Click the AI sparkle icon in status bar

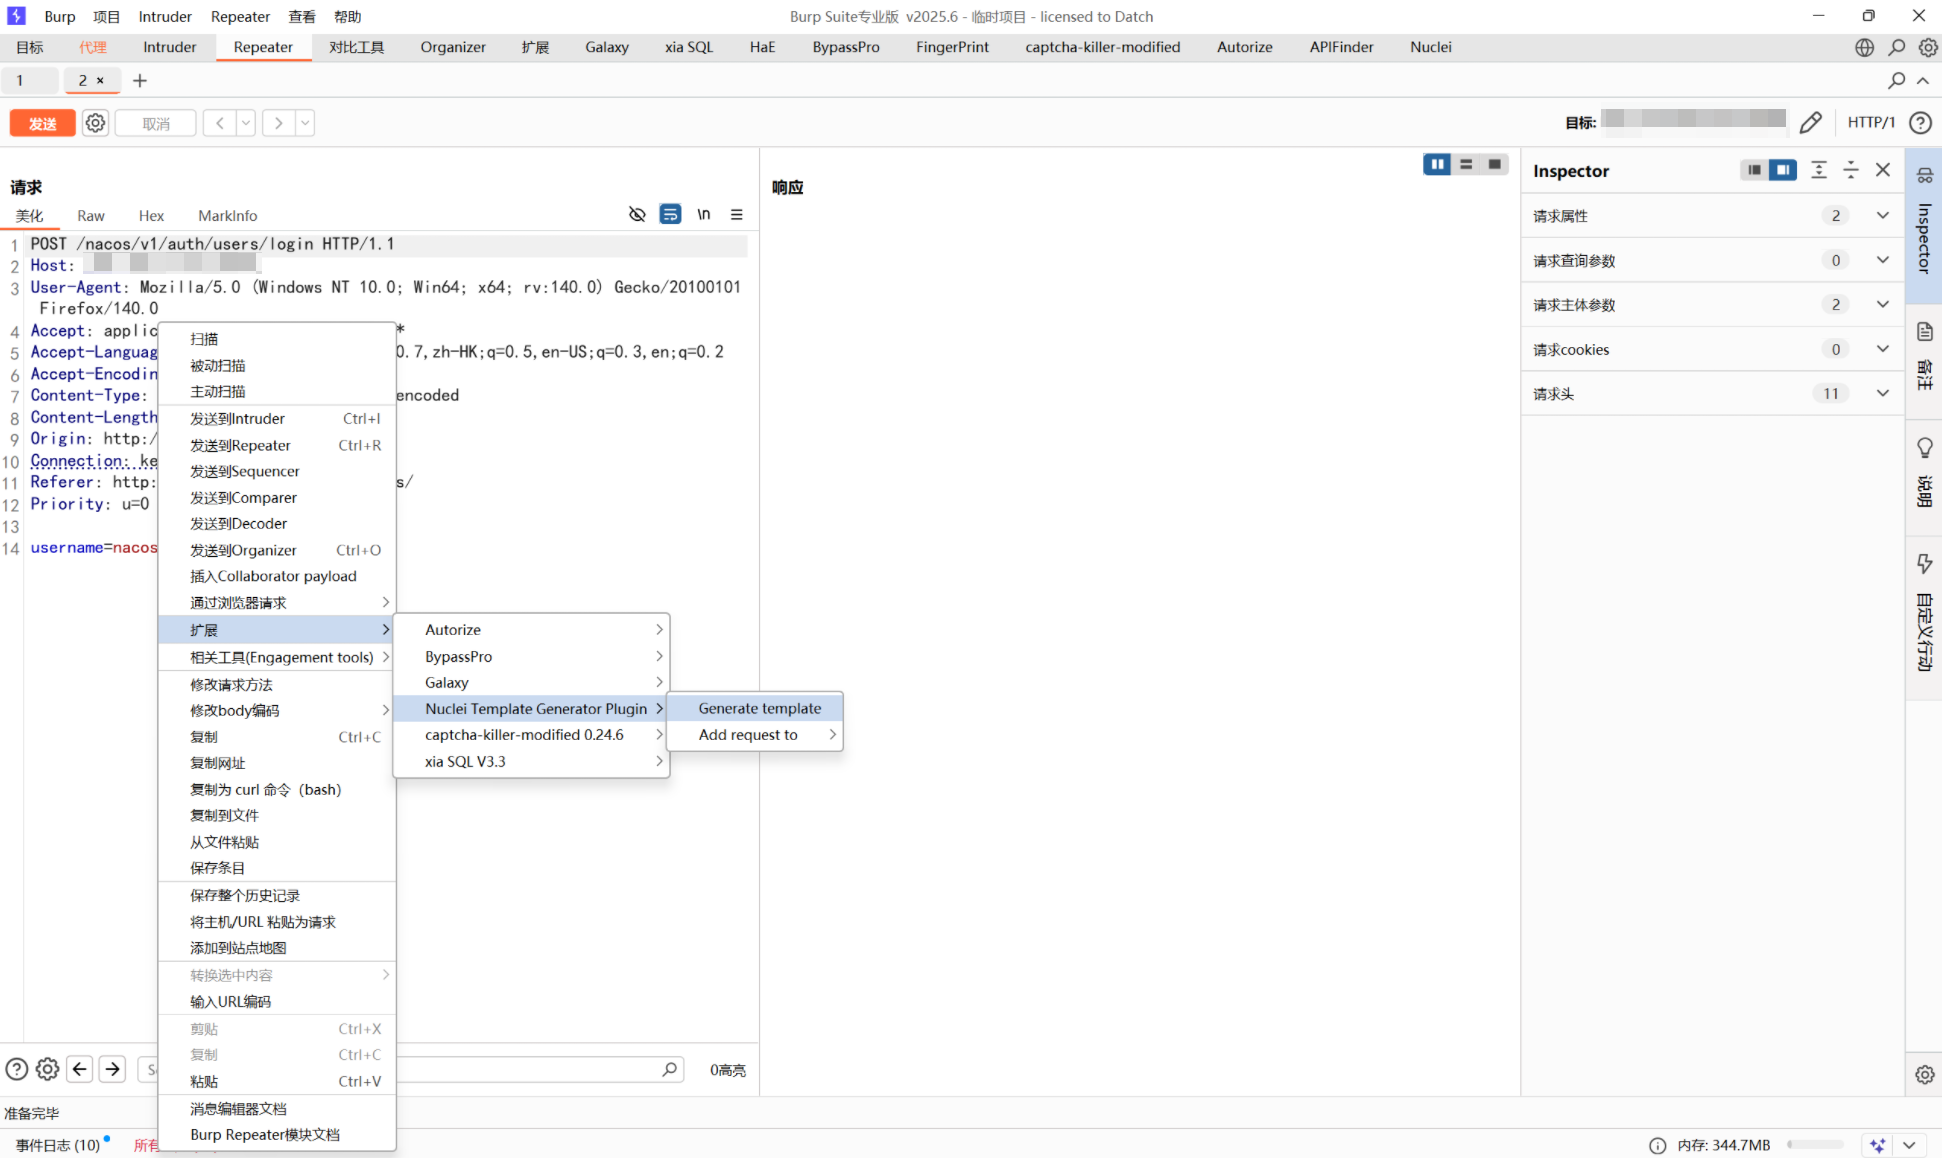(1877, 1145)
